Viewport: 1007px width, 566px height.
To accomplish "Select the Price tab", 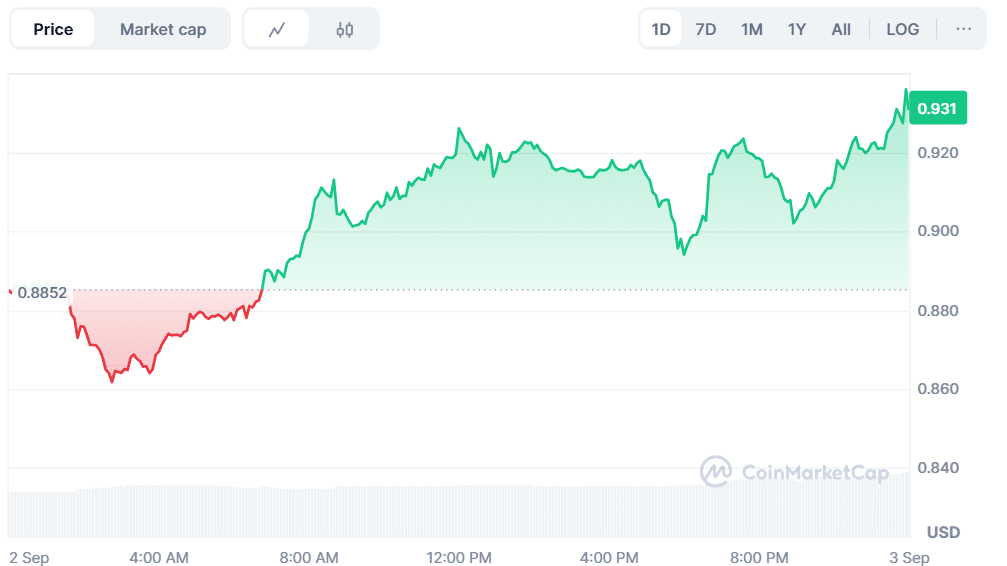I will pyautogui.click(x=53, y=29).
